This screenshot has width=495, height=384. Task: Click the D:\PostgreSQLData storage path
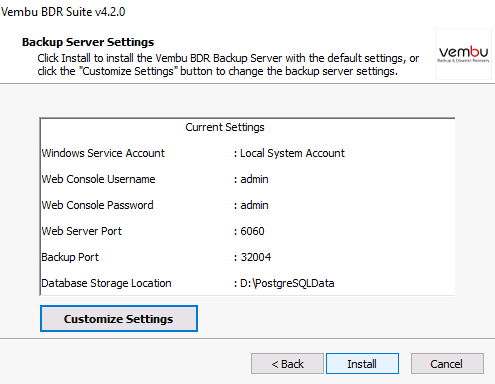pyautogui.click(x=287, y=283)
